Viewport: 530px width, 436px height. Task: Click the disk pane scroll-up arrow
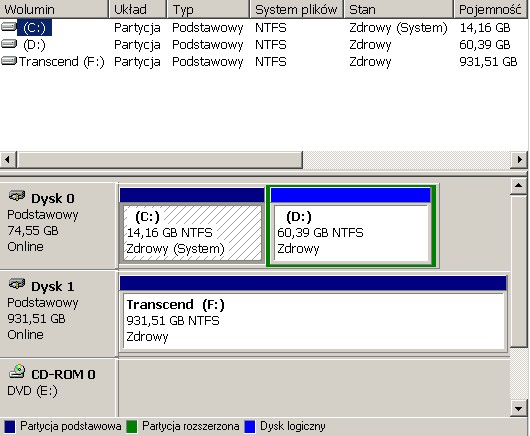[x=519, y=185]
